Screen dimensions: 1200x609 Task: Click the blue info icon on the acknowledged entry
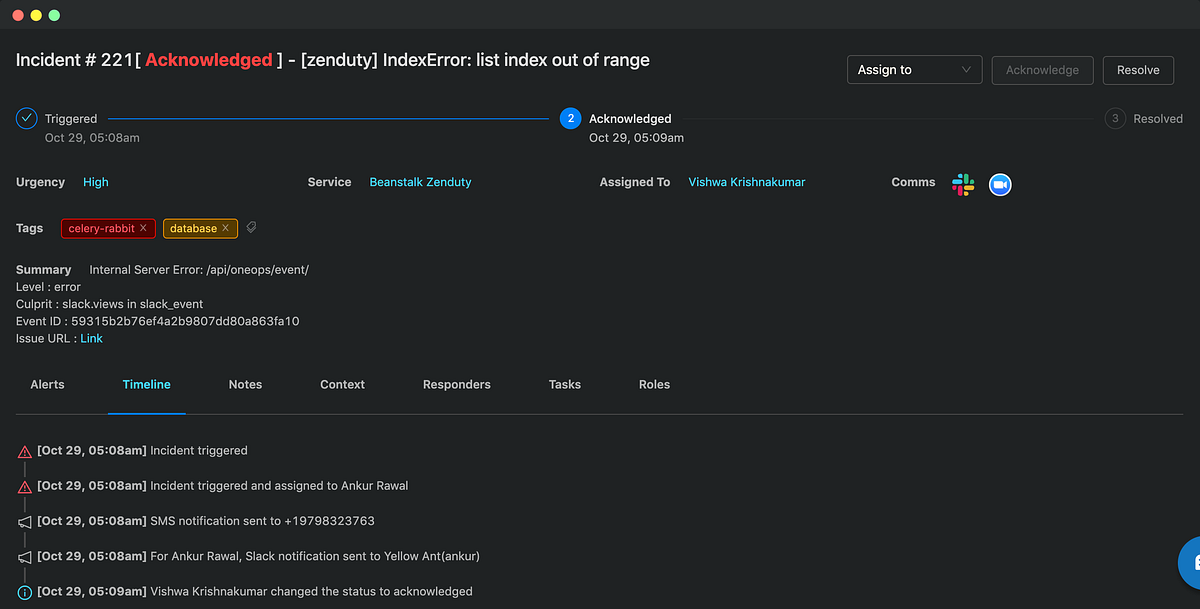(x=24, y=591)
